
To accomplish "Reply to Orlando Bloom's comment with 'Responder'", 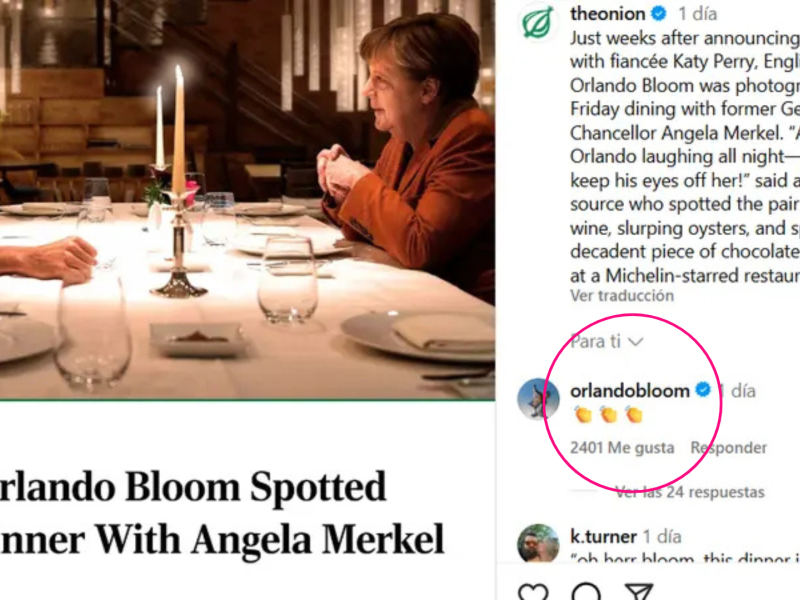I will (729, 448).
